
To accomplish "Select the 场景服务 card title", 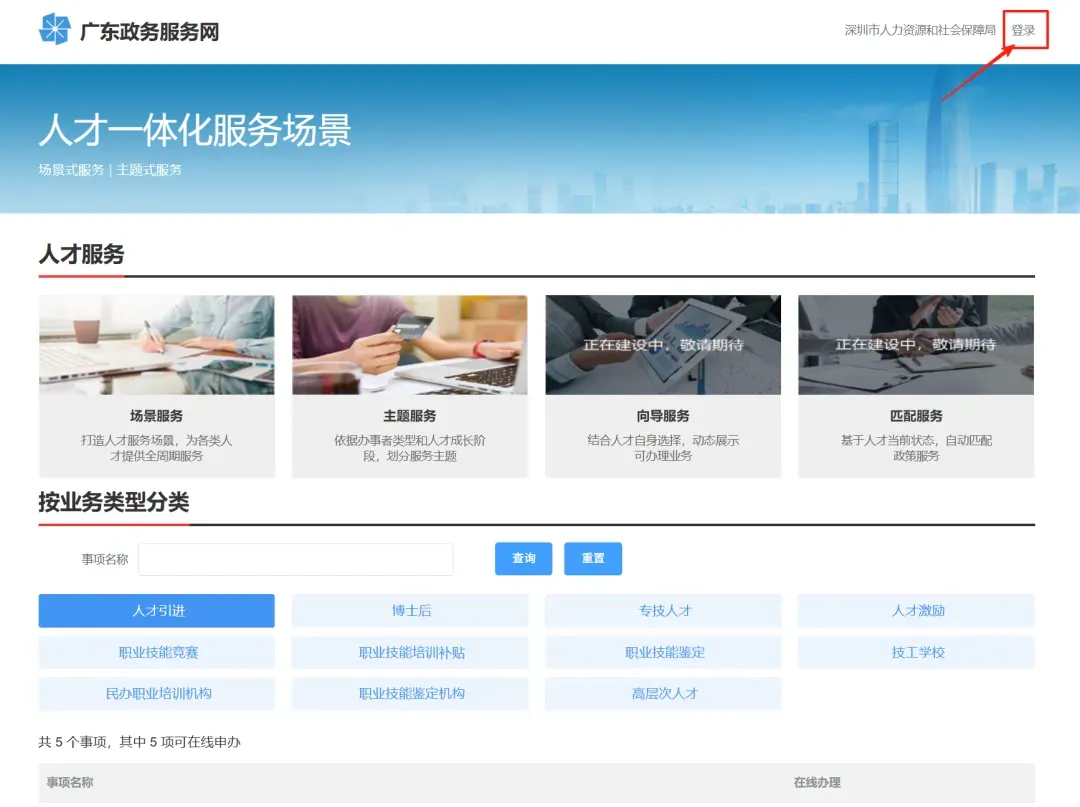I will coord(156,416).
